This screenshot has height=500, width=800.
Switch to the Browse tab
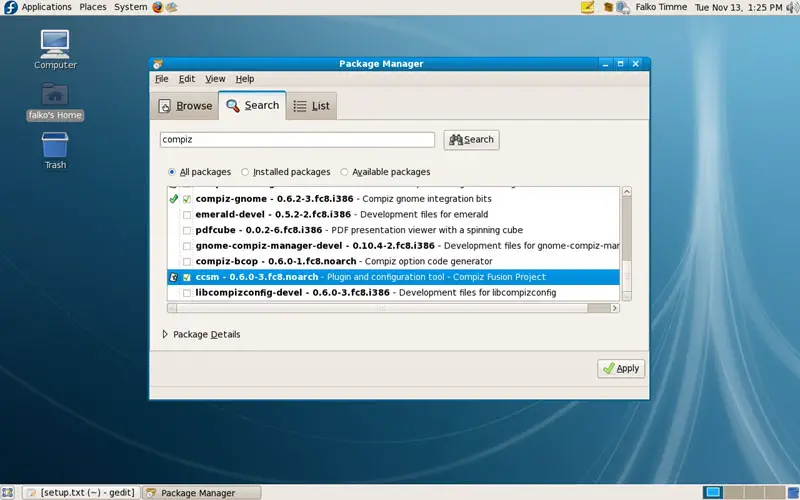pyautogui.click(x=185, y=106)
